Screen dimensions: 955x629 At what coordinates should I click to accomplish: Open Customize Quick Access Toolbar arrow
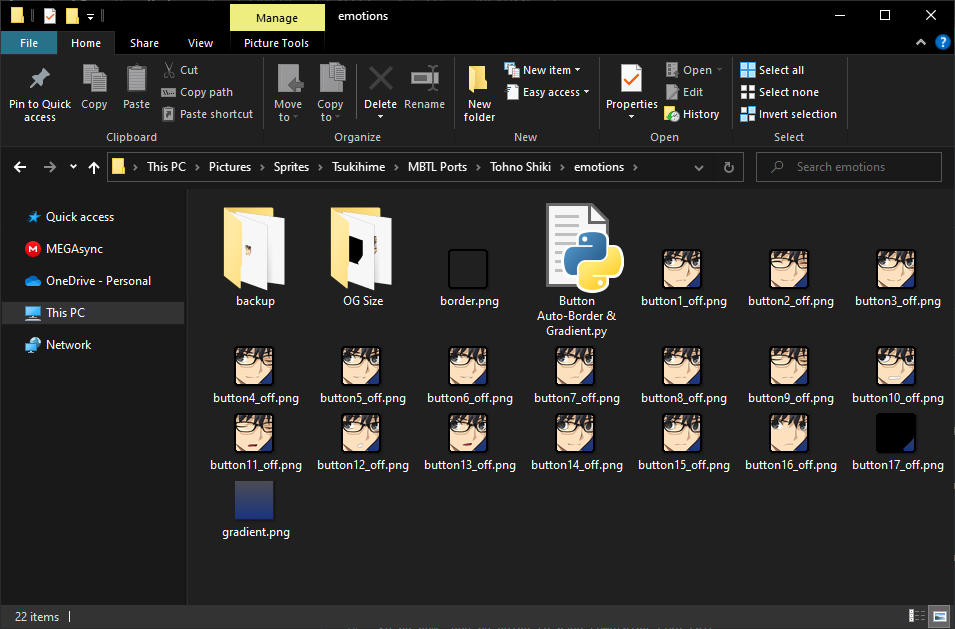click(90, 16)
